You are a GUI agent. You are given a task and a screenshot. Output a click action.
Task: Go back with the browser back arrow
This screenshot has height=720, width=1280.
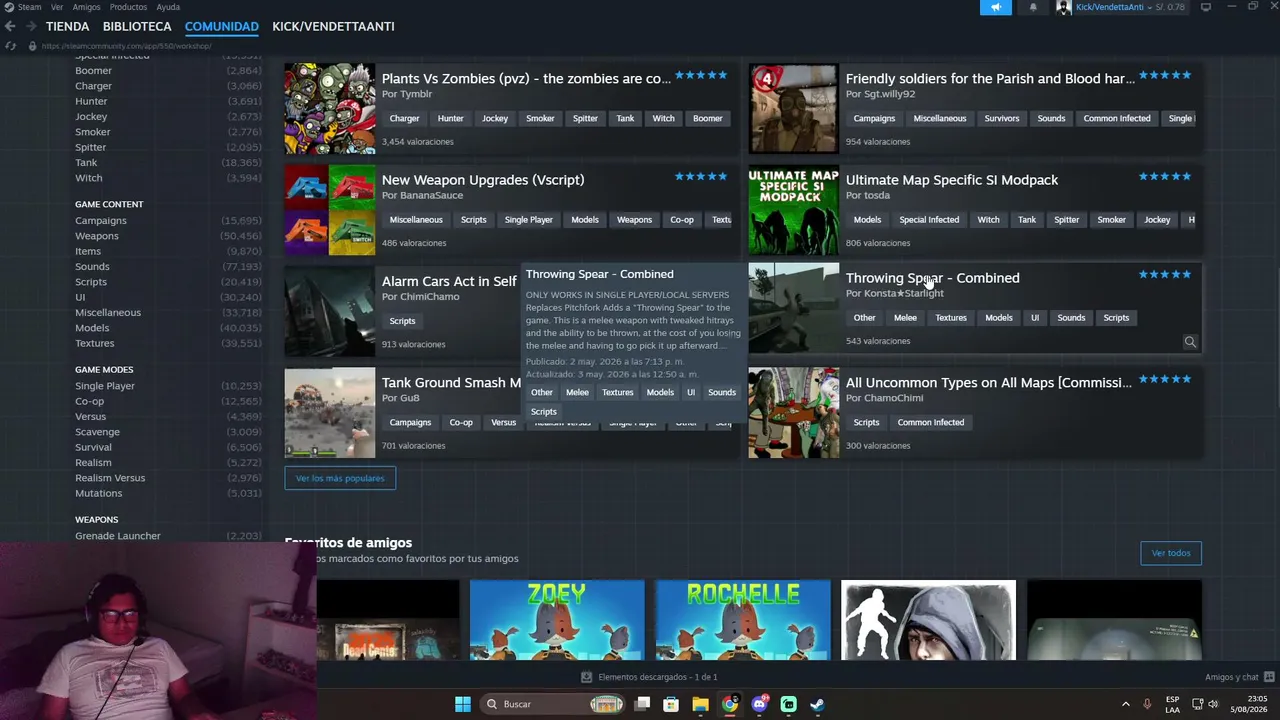[x=10, y=26]
